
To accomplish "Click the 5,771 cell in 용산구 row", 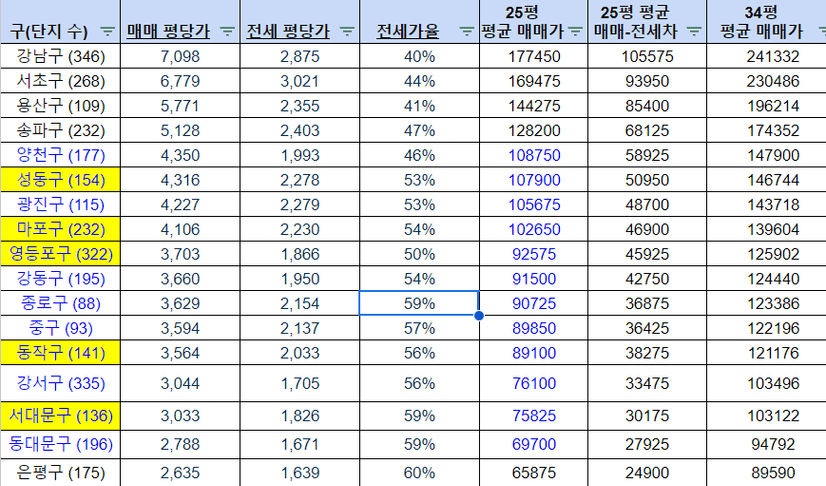I will (180, 105).
